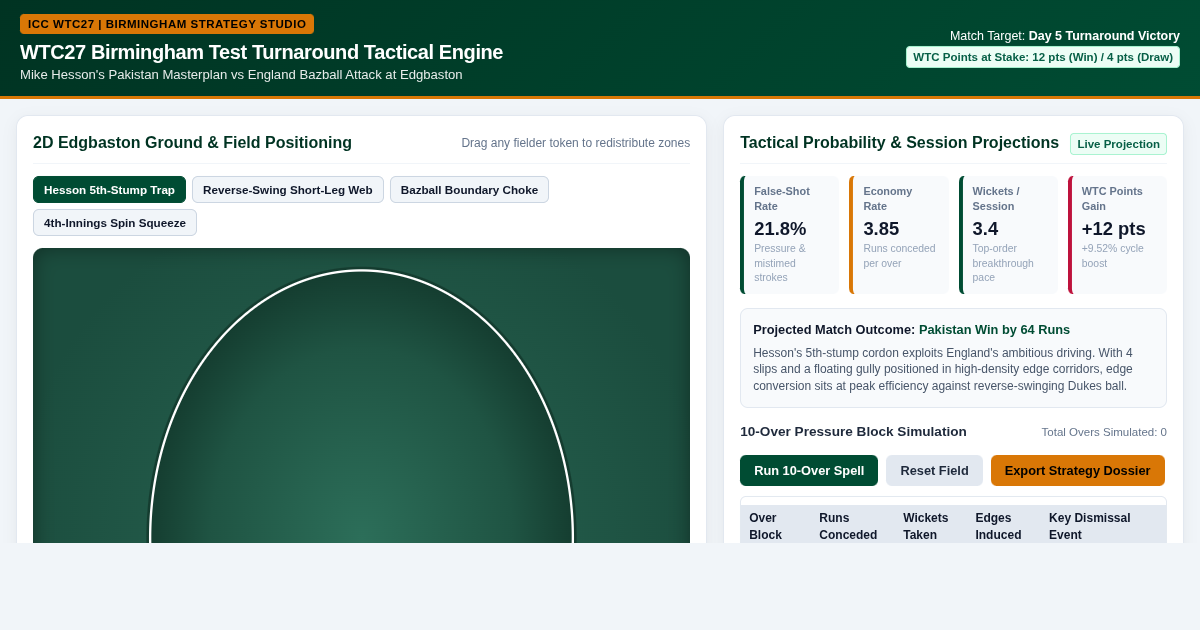This screenshot has width=1200, height=630.
Task: Click the 21.8% false-shot value
Action: pyautogui.click(x=780, y=229)
